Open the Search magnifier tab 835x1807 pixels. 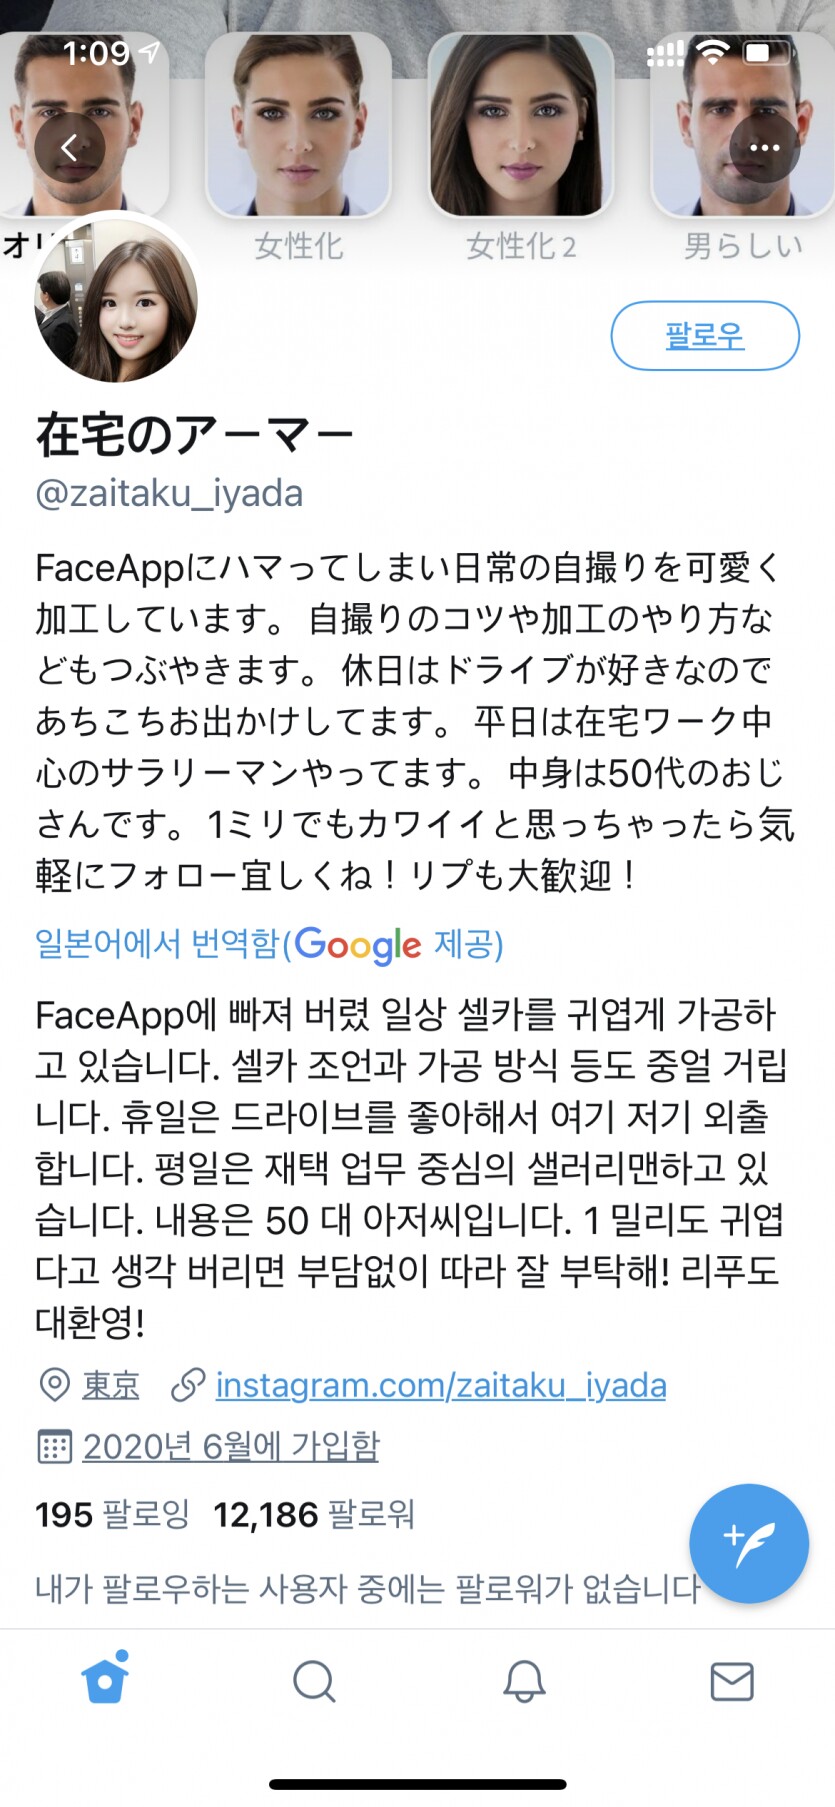pyautogui.click(x=314, y=1681)
